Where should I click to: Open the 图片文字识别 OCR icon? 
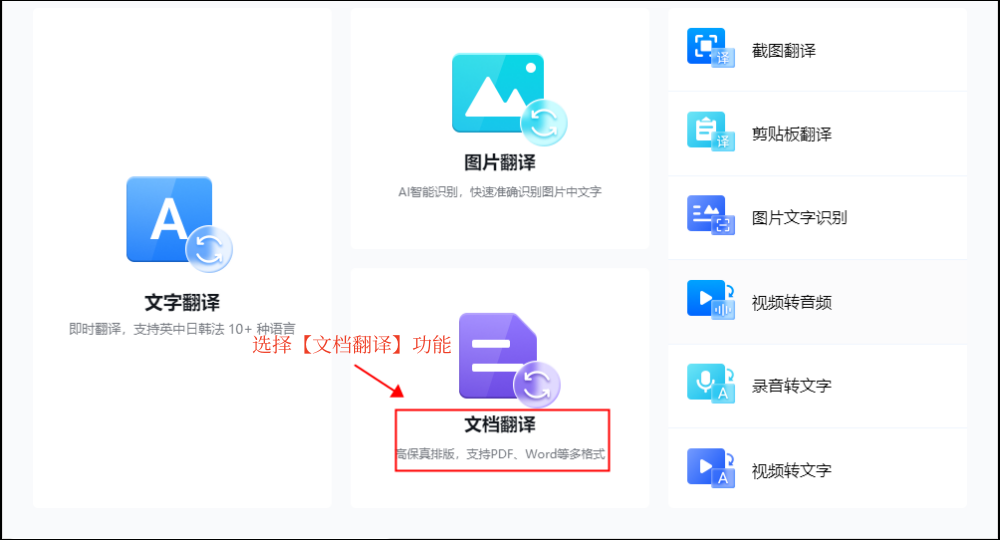710,215
